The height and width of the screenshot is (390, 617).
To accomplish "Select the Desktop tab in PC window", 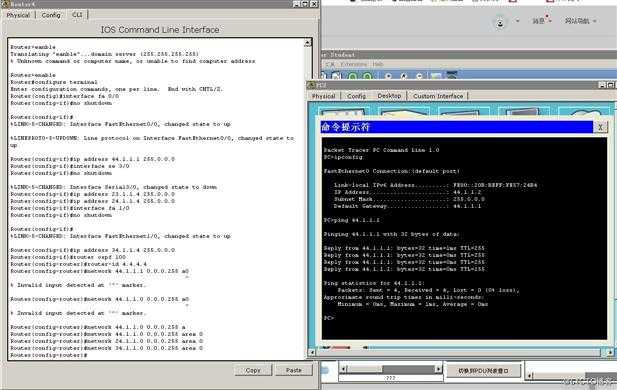I will click(x=389, y=96).
